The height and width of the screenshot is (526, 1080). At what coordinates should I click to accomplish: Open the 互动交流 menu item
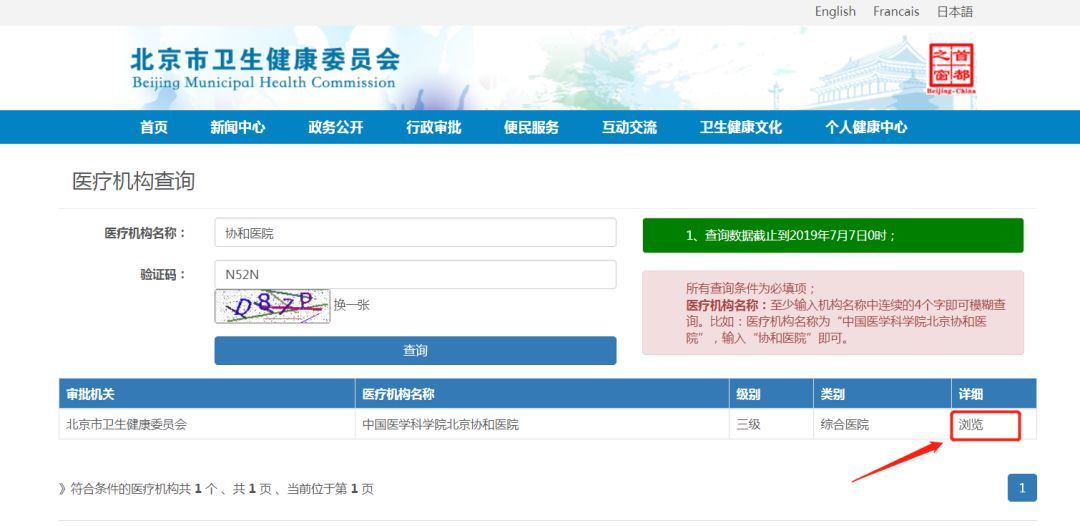point(630,127)
